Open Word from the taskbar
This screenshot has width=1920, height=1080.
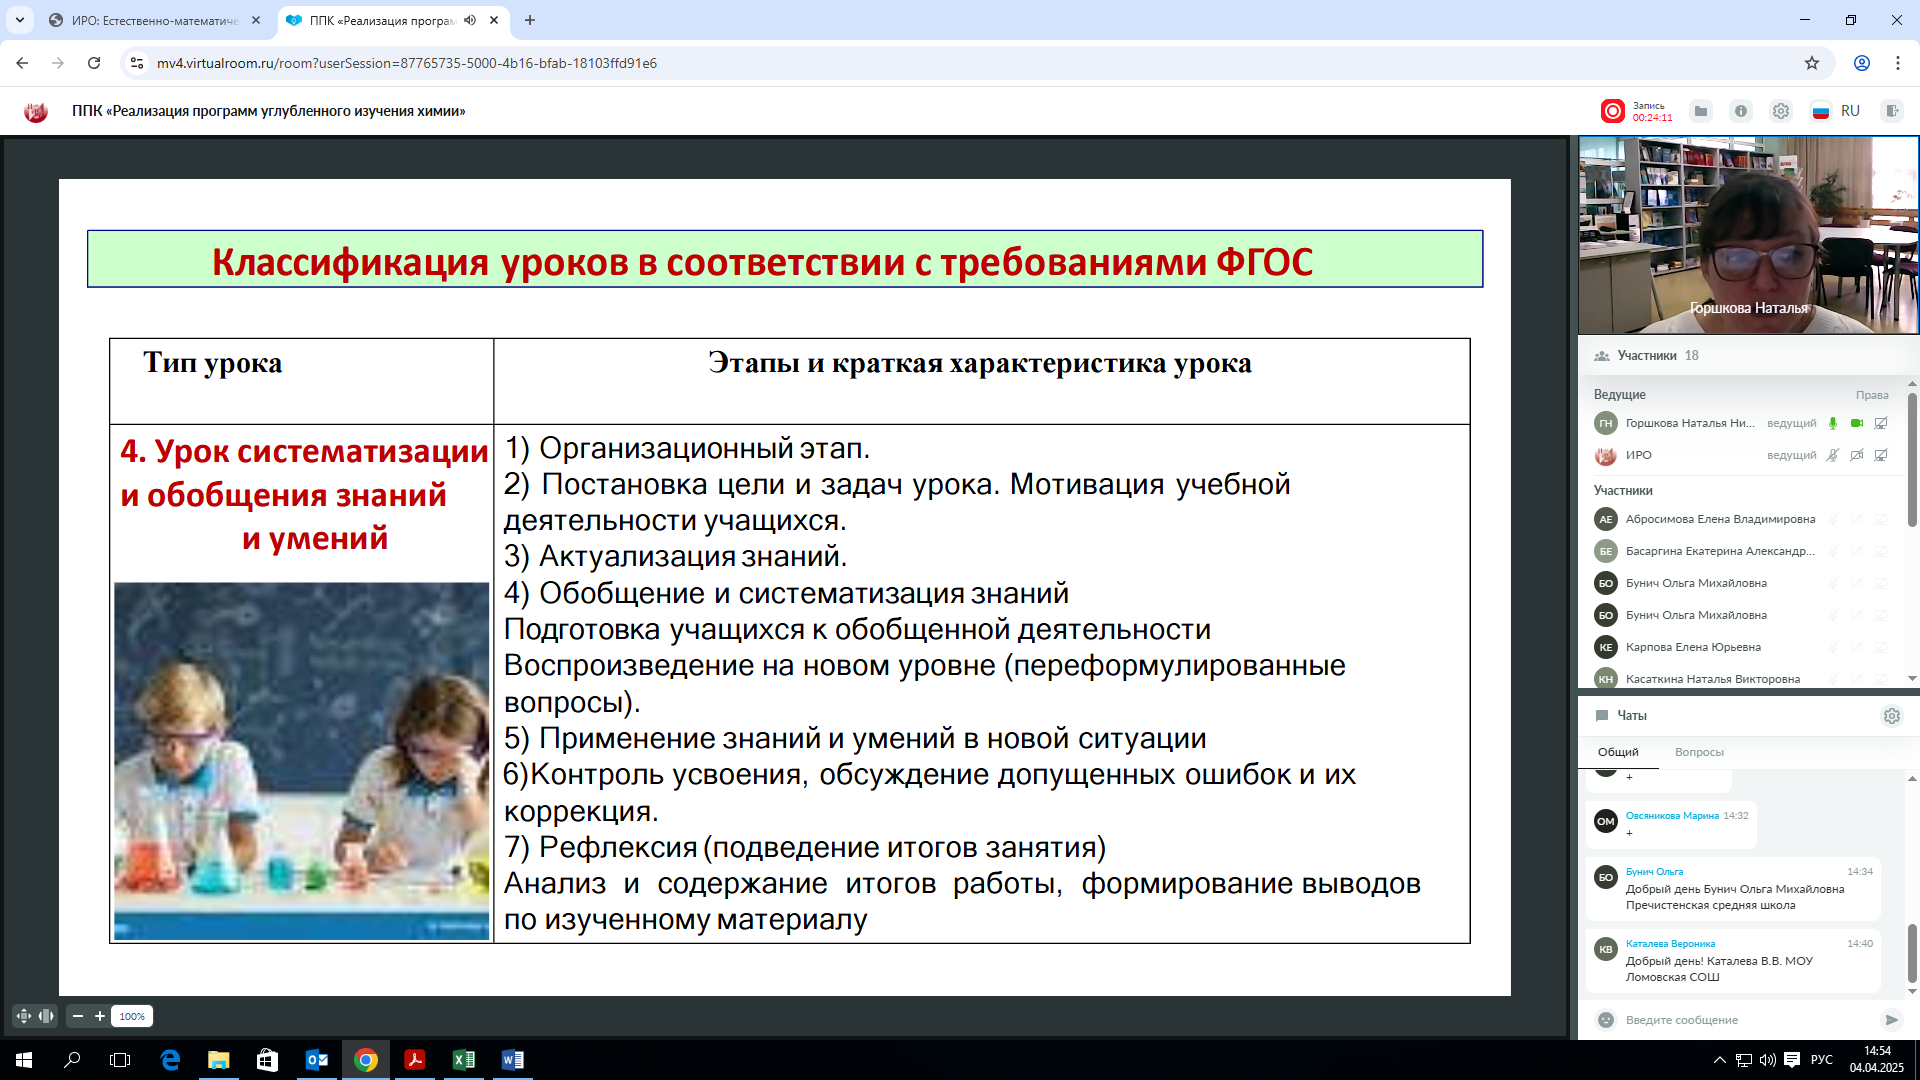pyautogui.click(x=512, y=1060)
